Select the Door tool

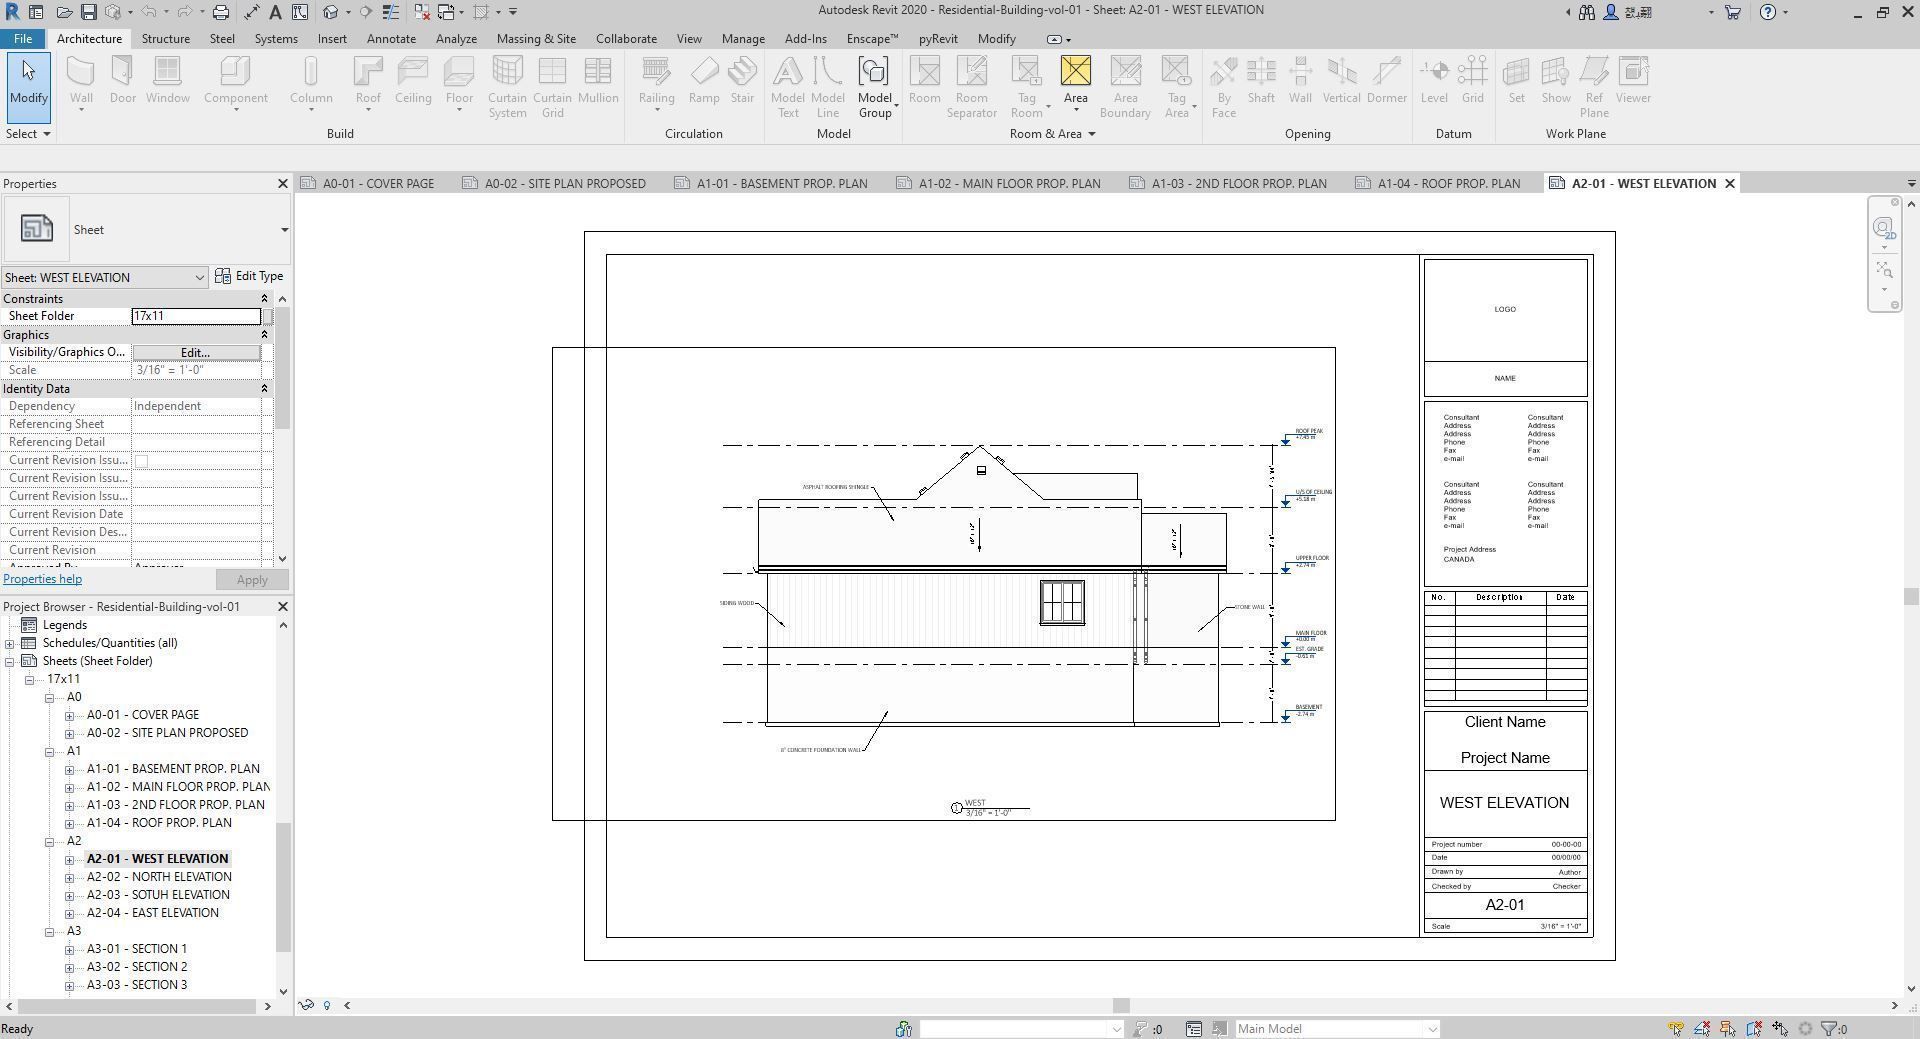coord(122,80)
